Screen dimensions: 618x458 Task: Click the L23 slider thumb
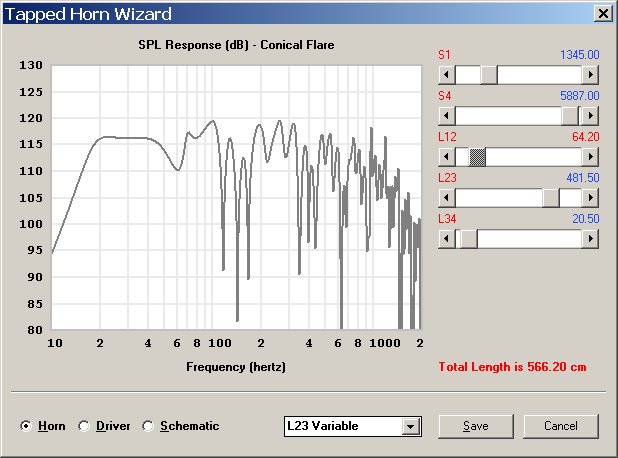(551, 198)
